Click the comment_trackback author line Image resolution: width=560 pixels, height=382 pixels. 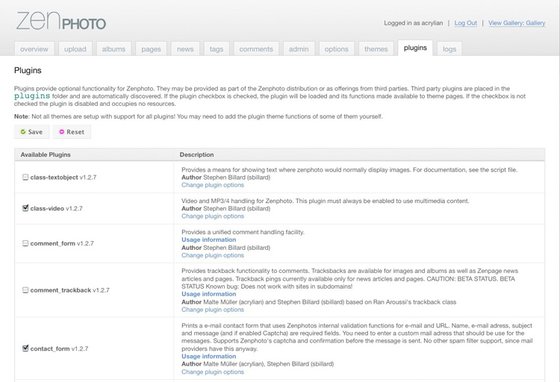319,302
